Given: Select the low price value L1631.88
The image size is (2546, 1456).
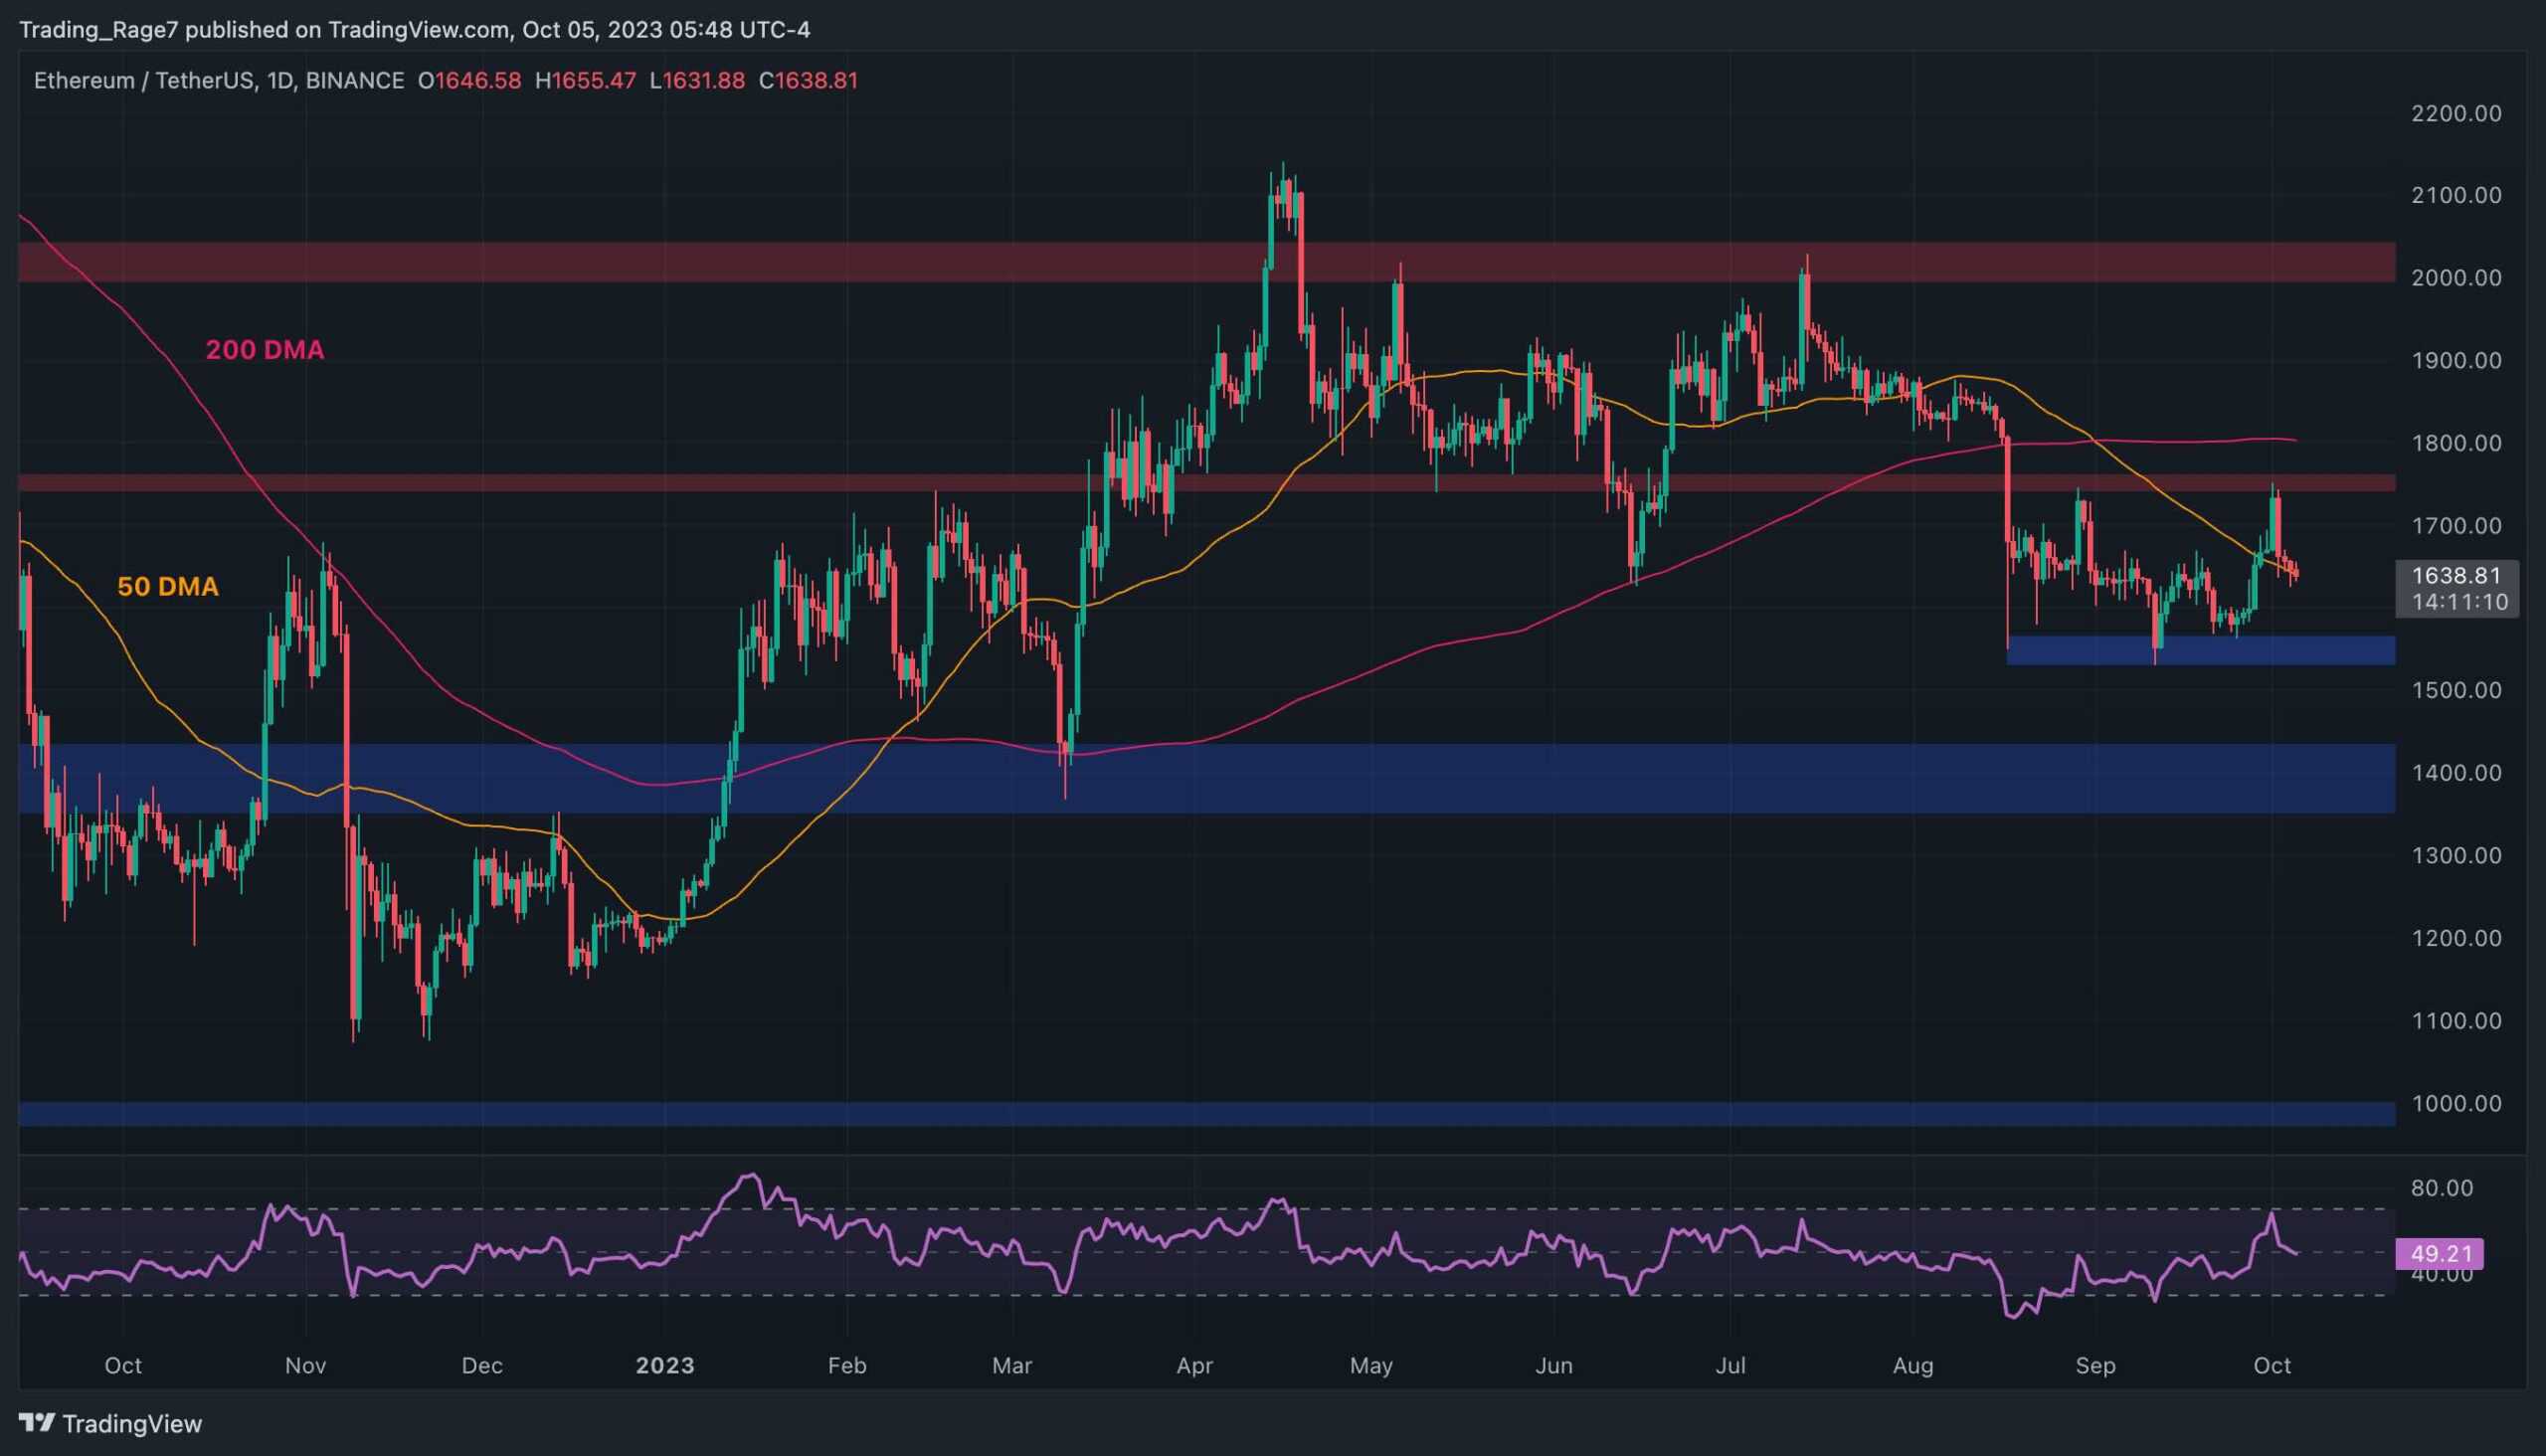Looking at the screenshot, I should tap(697, 81).
